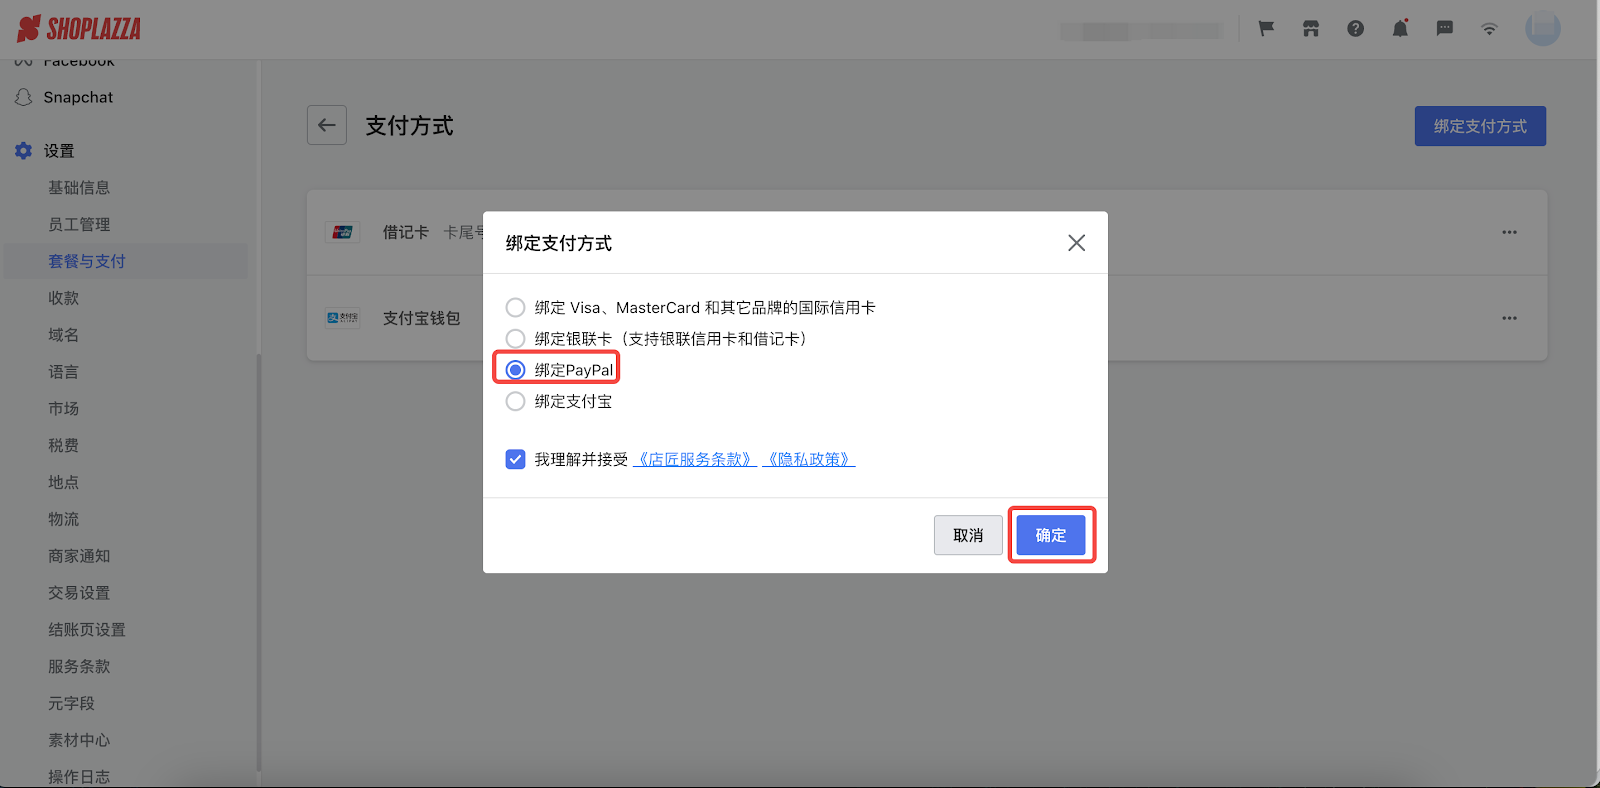The height and width of the screenshot is (788, 1600).
Task: Click the 取消 button
Action: [x=968, y=535]
